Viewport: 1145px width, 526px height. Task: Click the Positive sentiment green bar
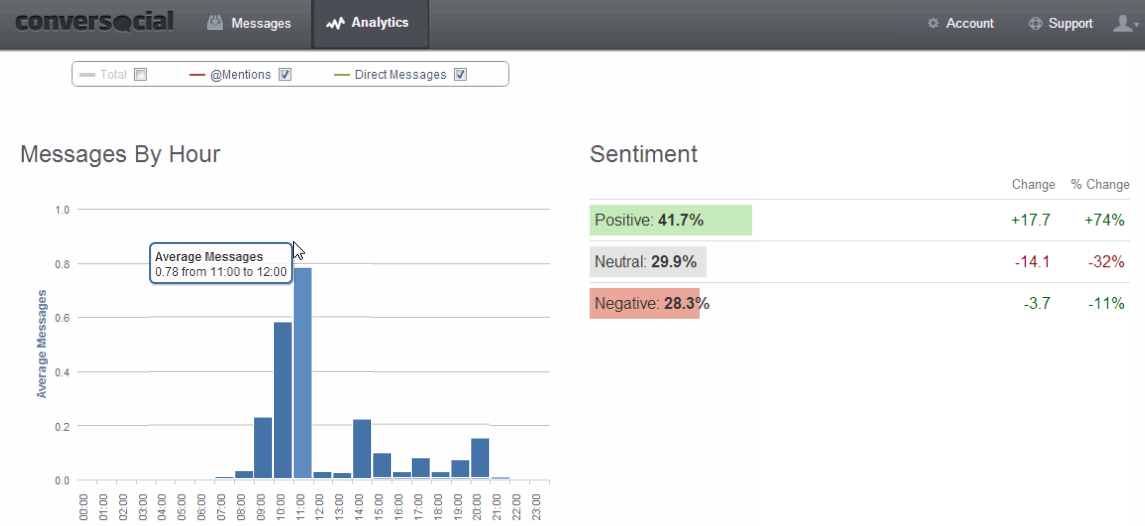point(670,220)
